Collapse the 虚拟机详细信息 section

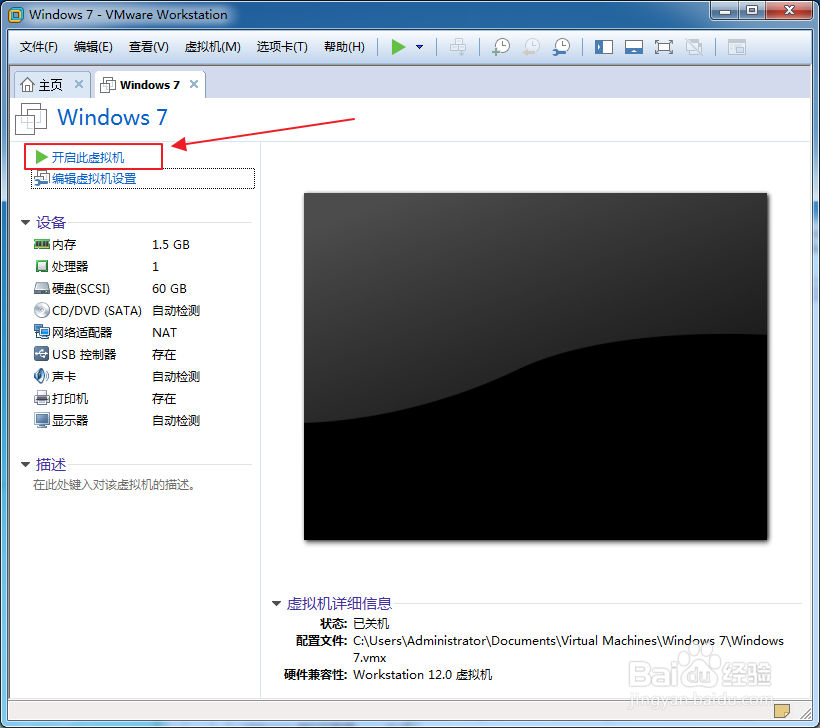(276, 604)
